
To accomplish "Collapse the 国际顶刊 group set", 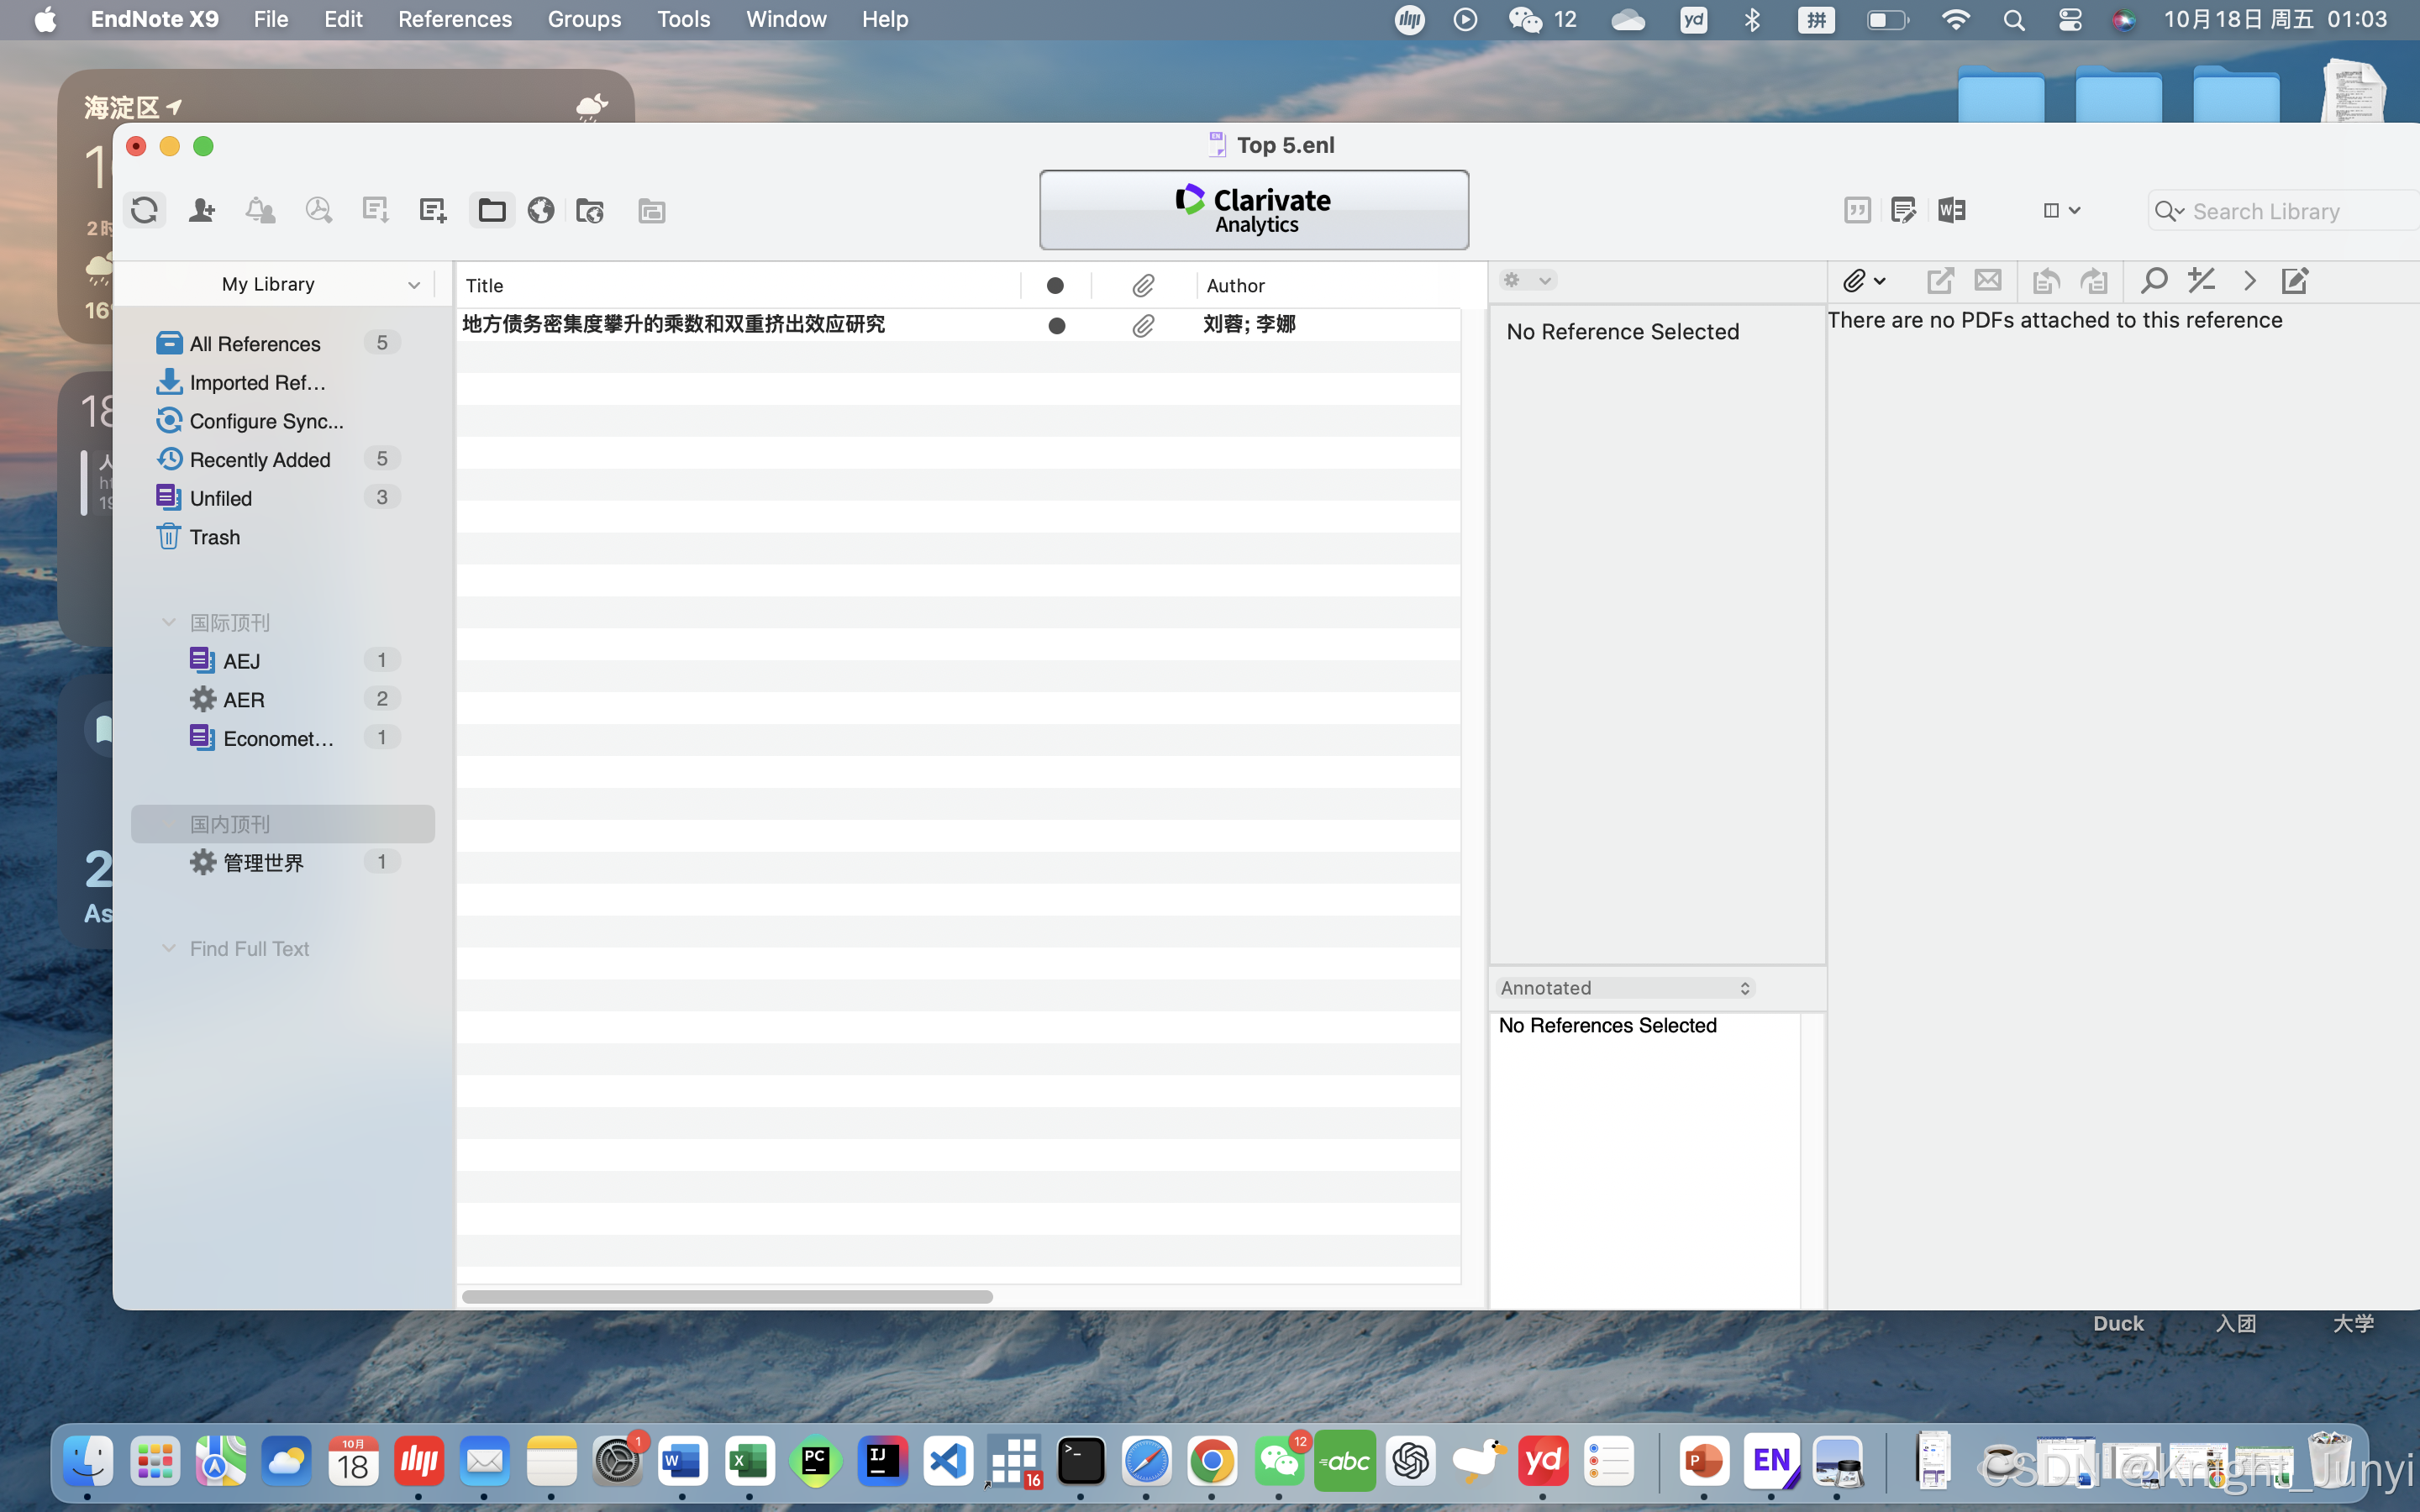I will (168, 622).
